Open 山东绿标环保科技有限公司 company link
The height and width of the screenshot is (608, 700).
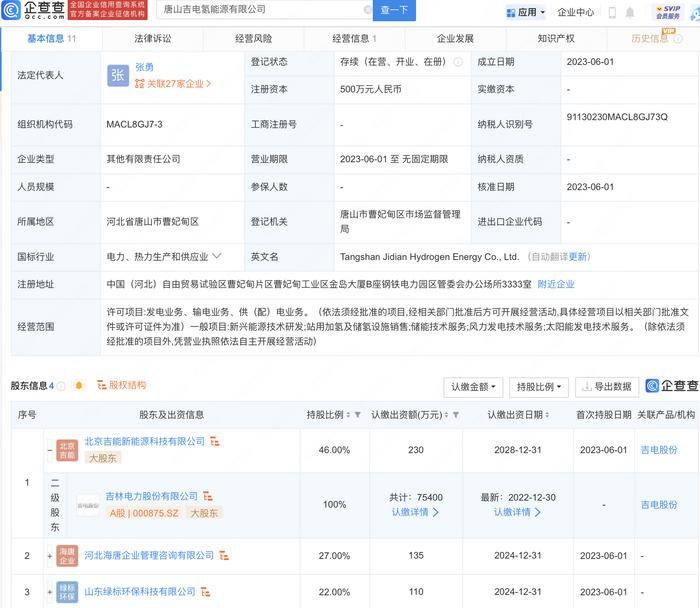pos(140,592)
